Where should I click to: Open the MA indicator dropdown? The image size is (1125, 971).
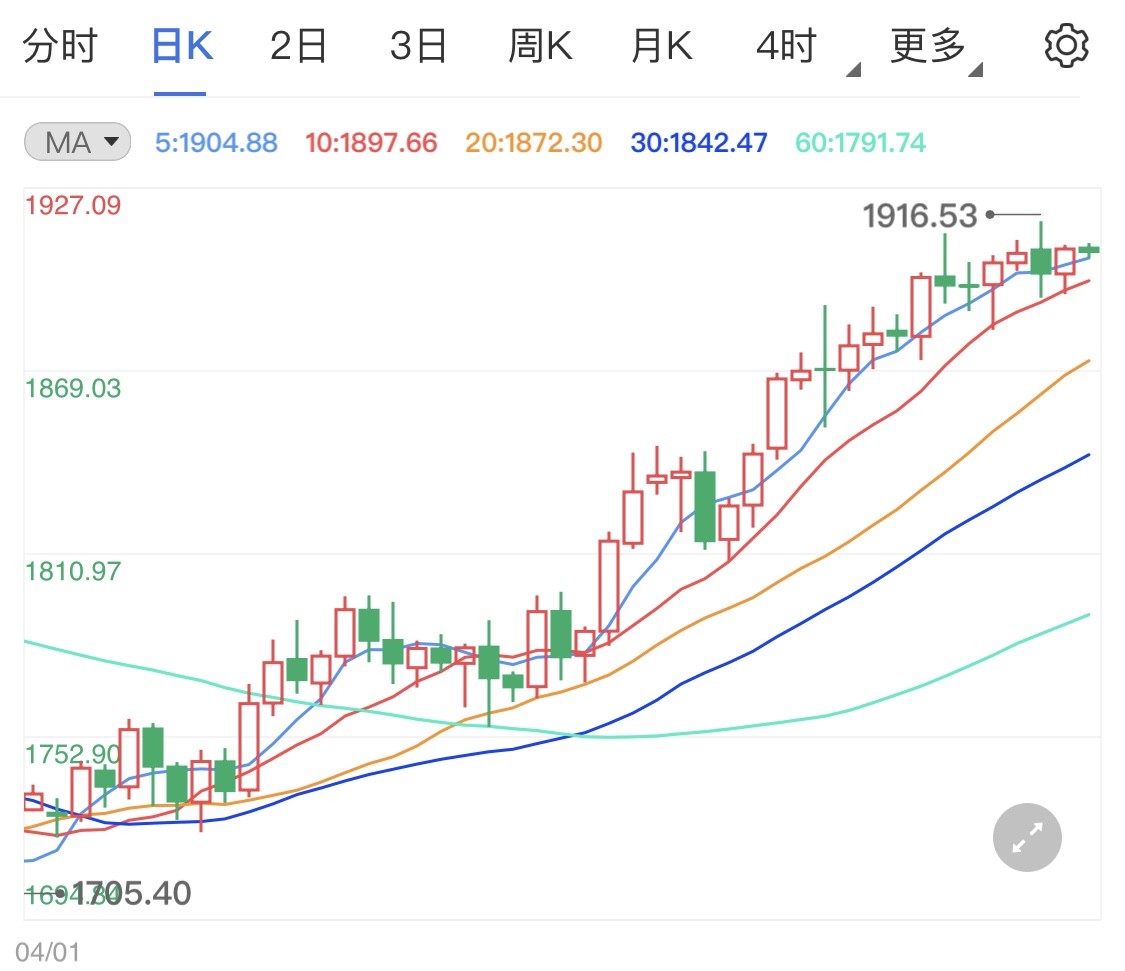(x=76, y=142)
